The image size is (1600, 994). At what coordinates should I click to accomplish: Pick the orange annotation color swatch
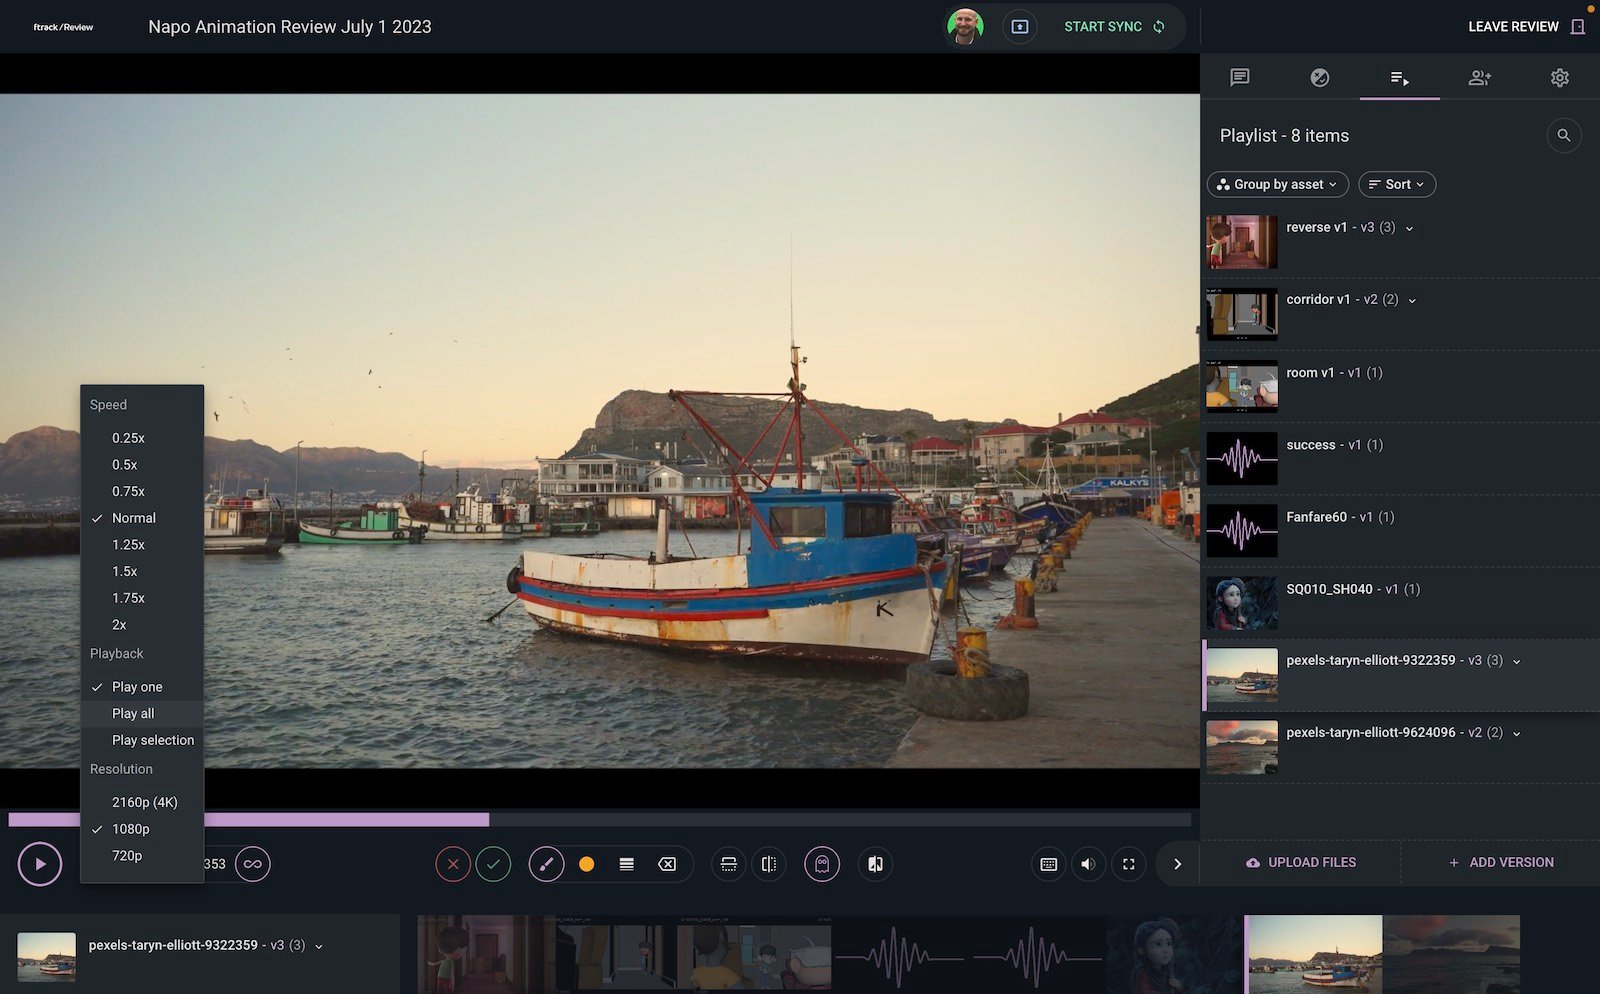587,864
